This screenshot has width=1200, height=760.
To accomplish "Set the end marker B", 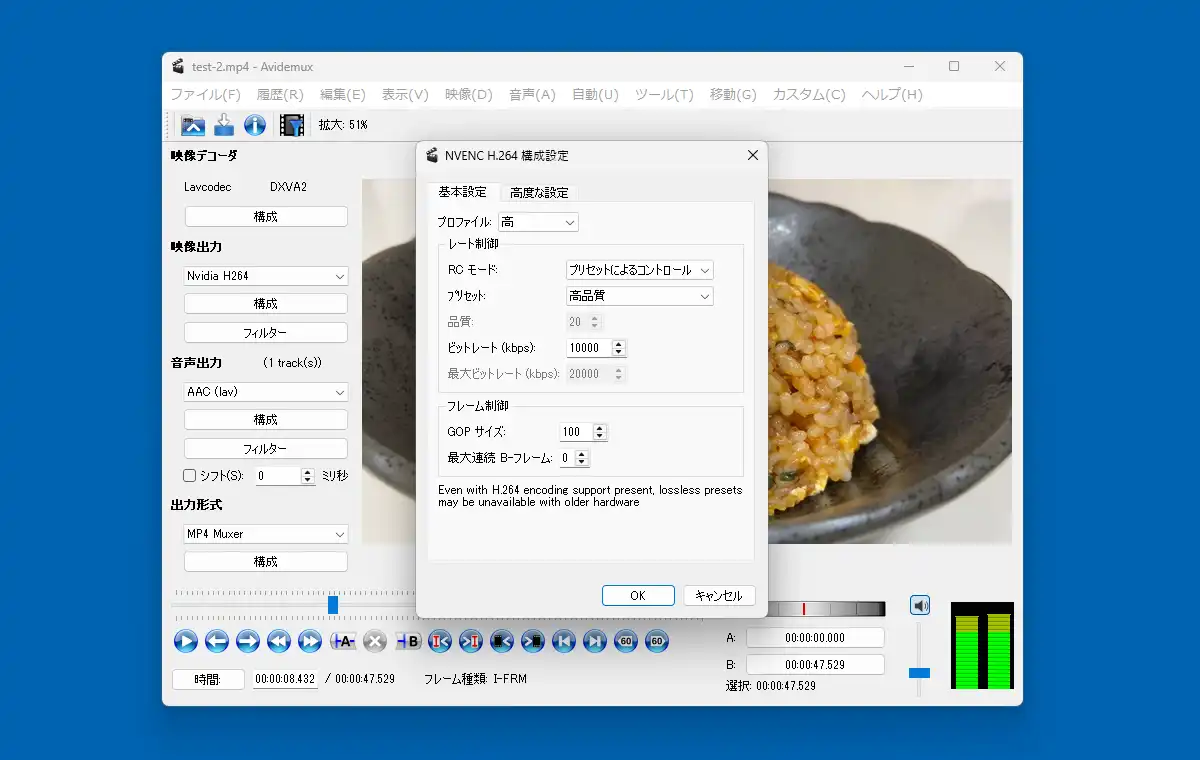I will [407, 642].
